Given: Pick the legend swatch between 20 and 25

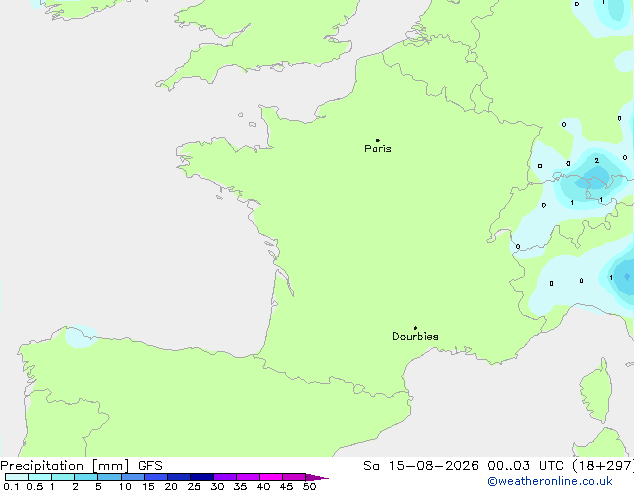Looking at the screenshot, I should 179,477.
